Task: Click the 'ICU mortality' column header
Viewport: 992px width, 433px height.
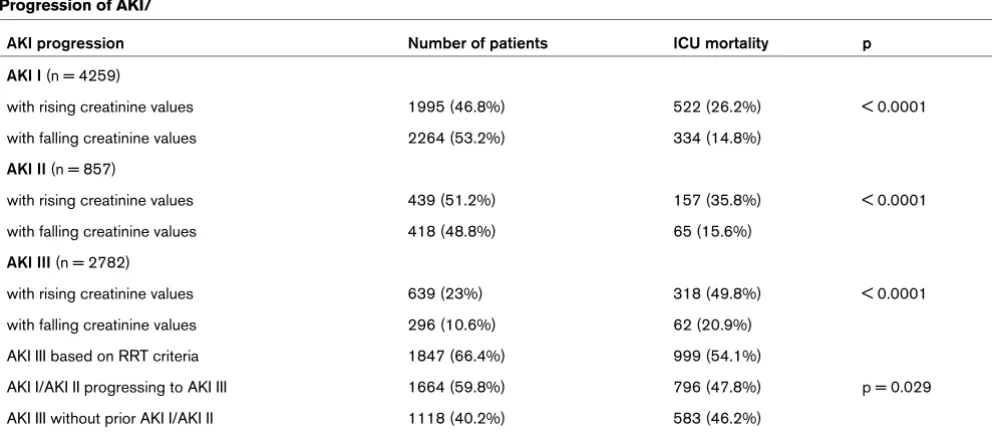Action: pos(721,44)
